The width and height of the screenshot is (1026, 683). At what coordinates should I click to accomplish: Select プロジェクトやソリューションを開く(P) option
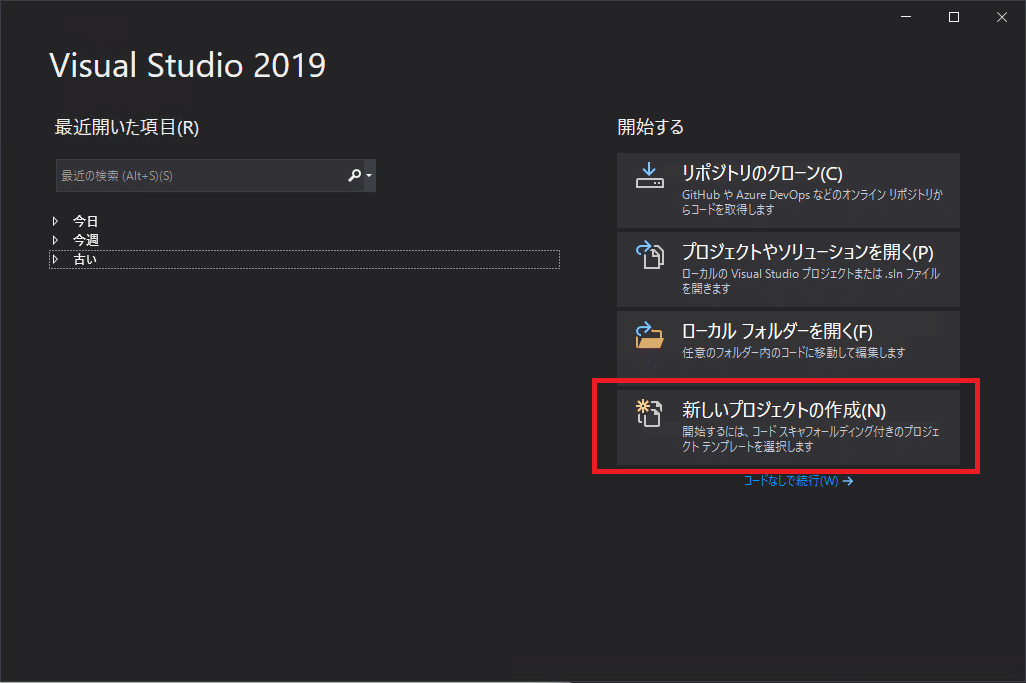point(788,269)
